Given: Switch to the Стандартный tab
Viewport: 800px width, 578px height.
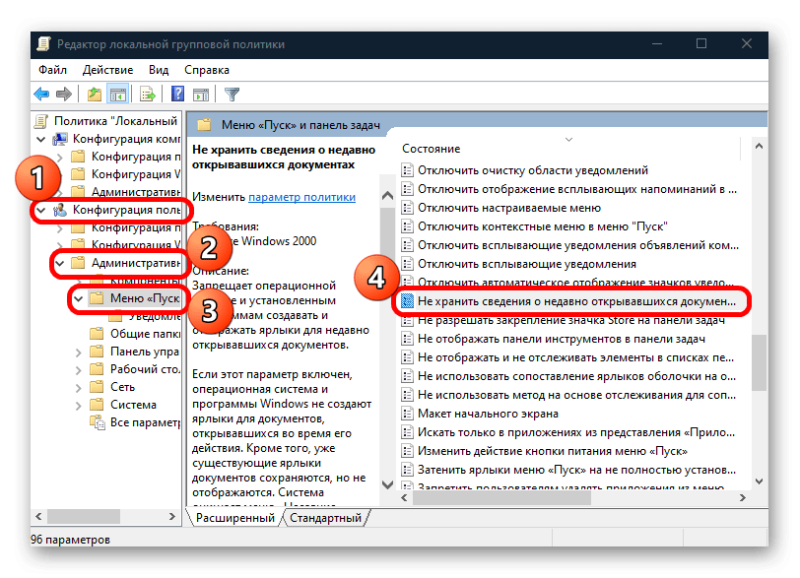Looking at the screenshot, I should click(326, 518).
